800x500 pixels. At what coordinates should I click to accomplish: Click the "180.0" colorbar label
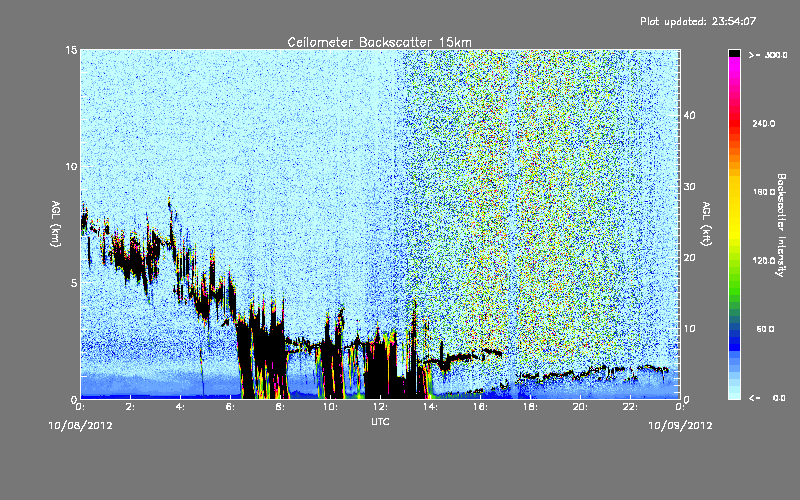(764, 192)
